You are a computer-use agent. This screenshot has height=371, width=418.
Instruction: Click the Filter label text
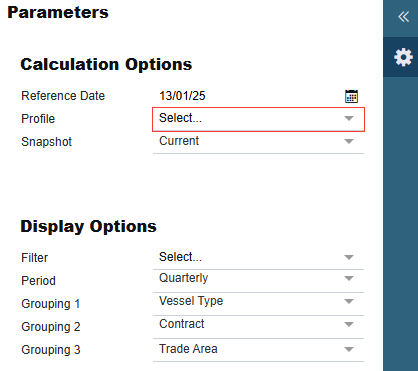(x=35, y=258)
